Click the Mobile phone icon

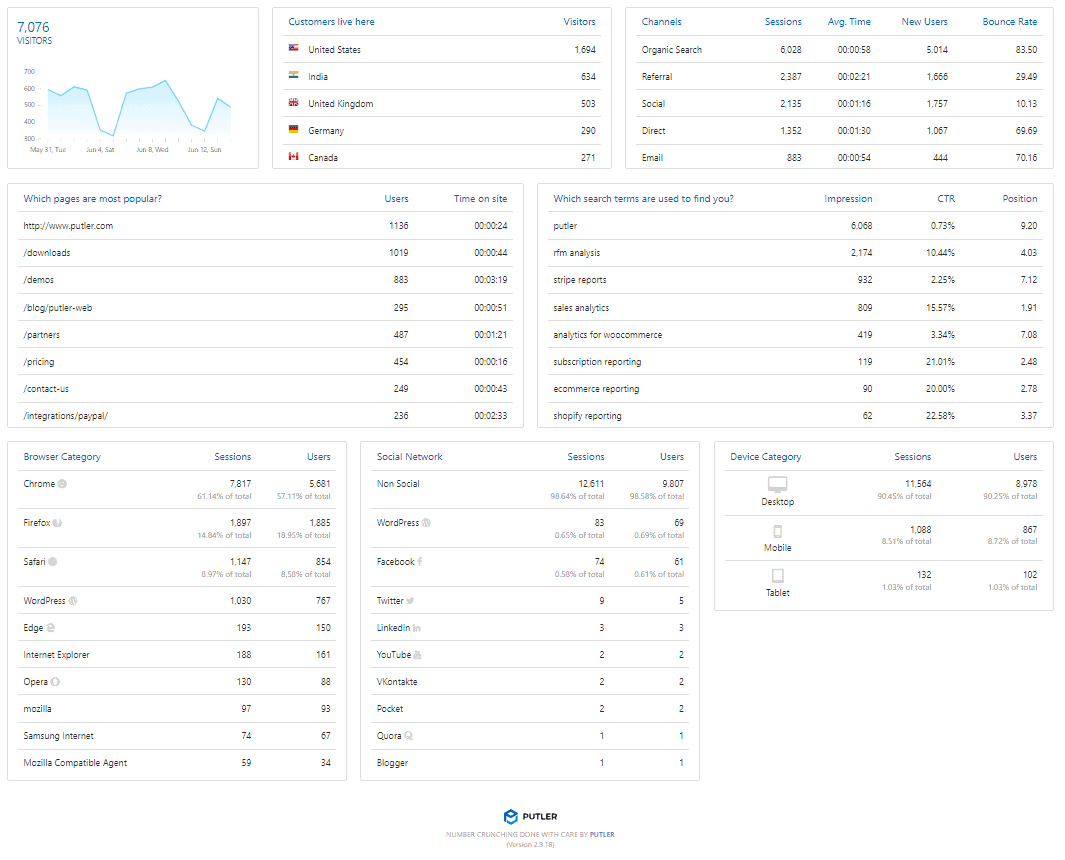pyautogui.click(x=778, y=531)
